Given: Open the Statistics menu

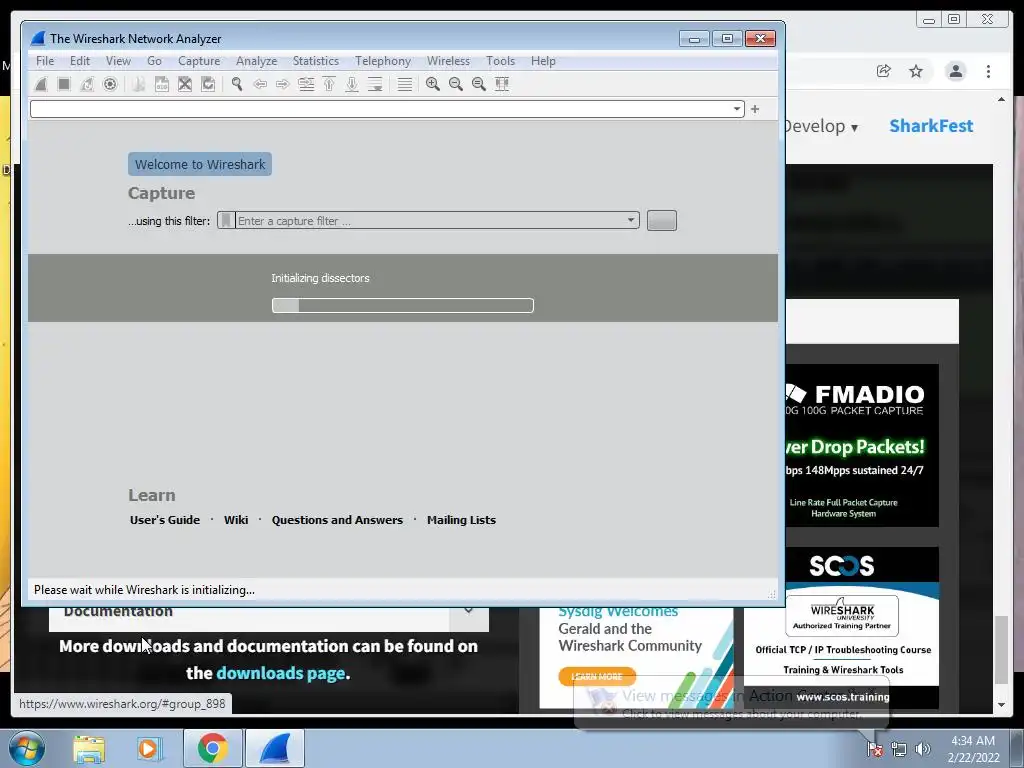Looking at the screenshot, I should (x=315, y=61).
